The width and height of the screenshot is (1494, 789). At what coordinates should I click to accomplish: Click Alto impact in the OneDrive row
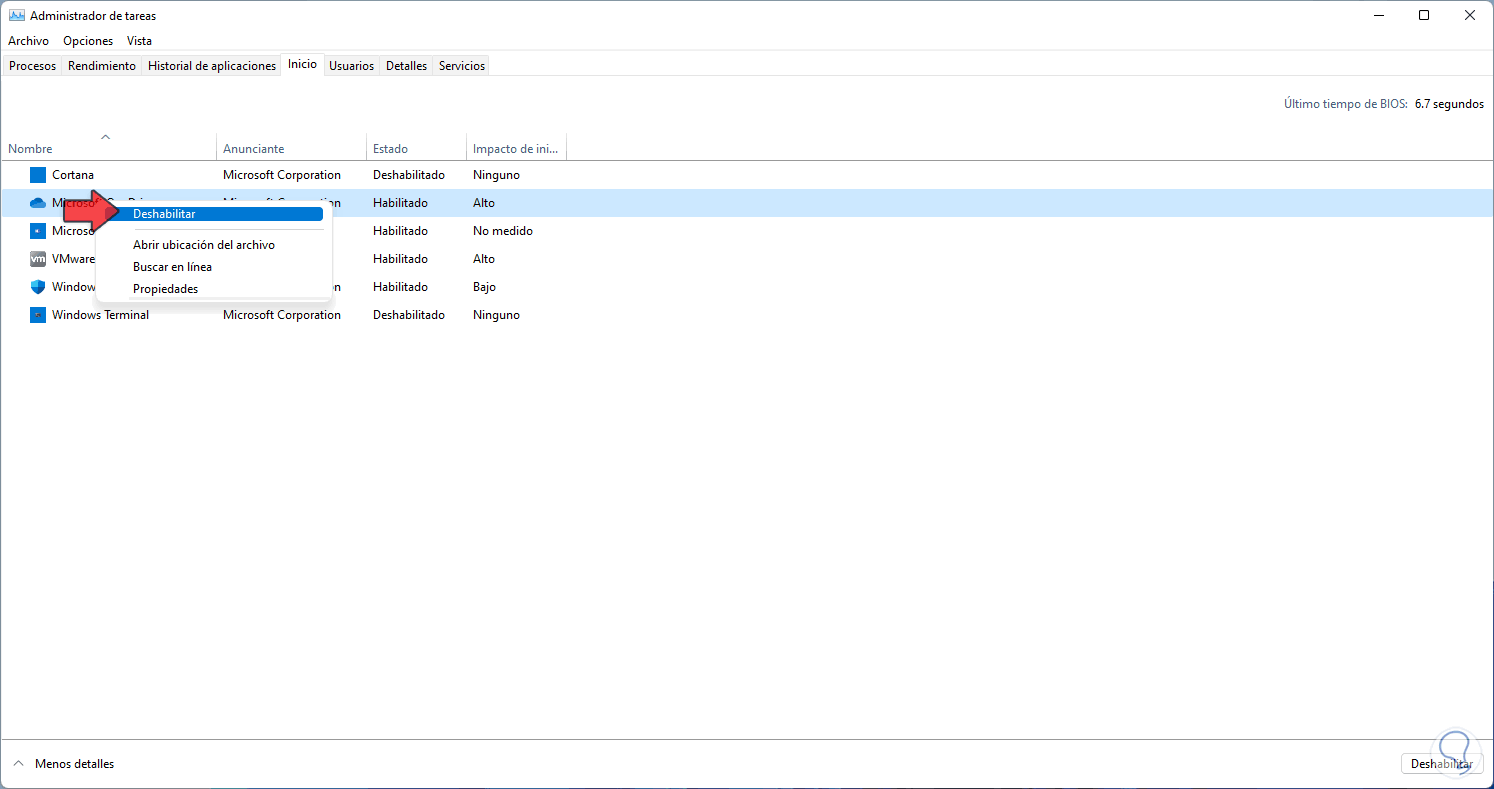pyautogui.click(x=484, y=203)
